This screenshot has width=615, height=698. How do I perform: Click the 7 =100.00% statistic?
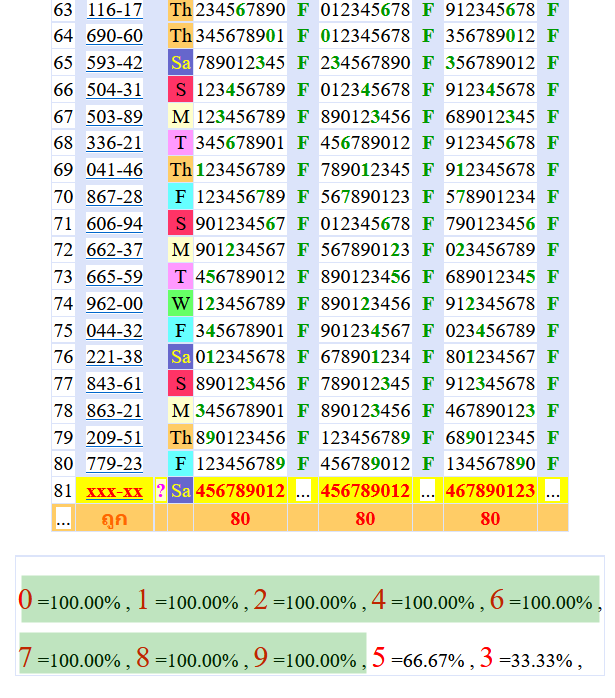click(x=69, y=658)
